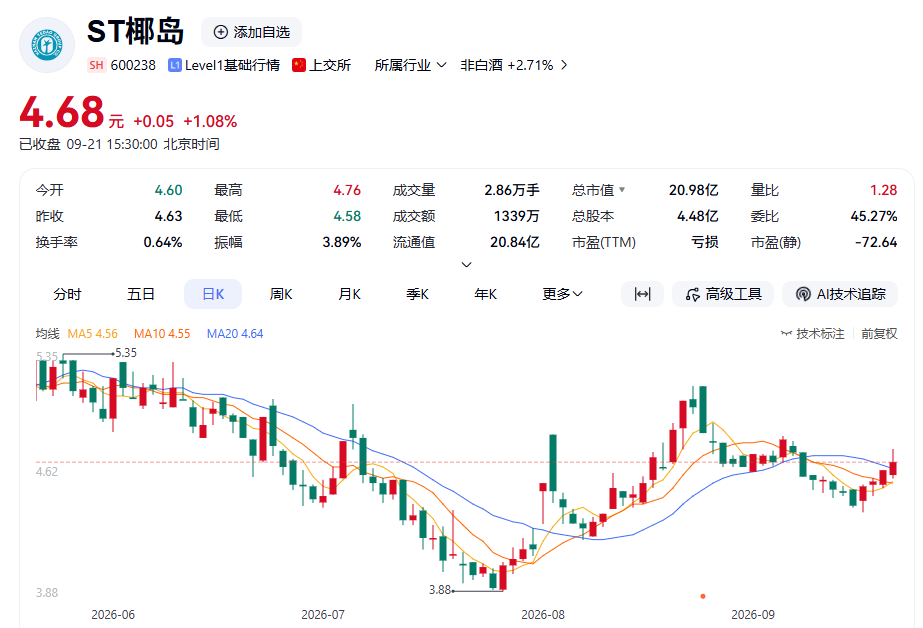Expand the 所属行业 dropdown
Screen dimensions: 923x628
coord(410,65)
